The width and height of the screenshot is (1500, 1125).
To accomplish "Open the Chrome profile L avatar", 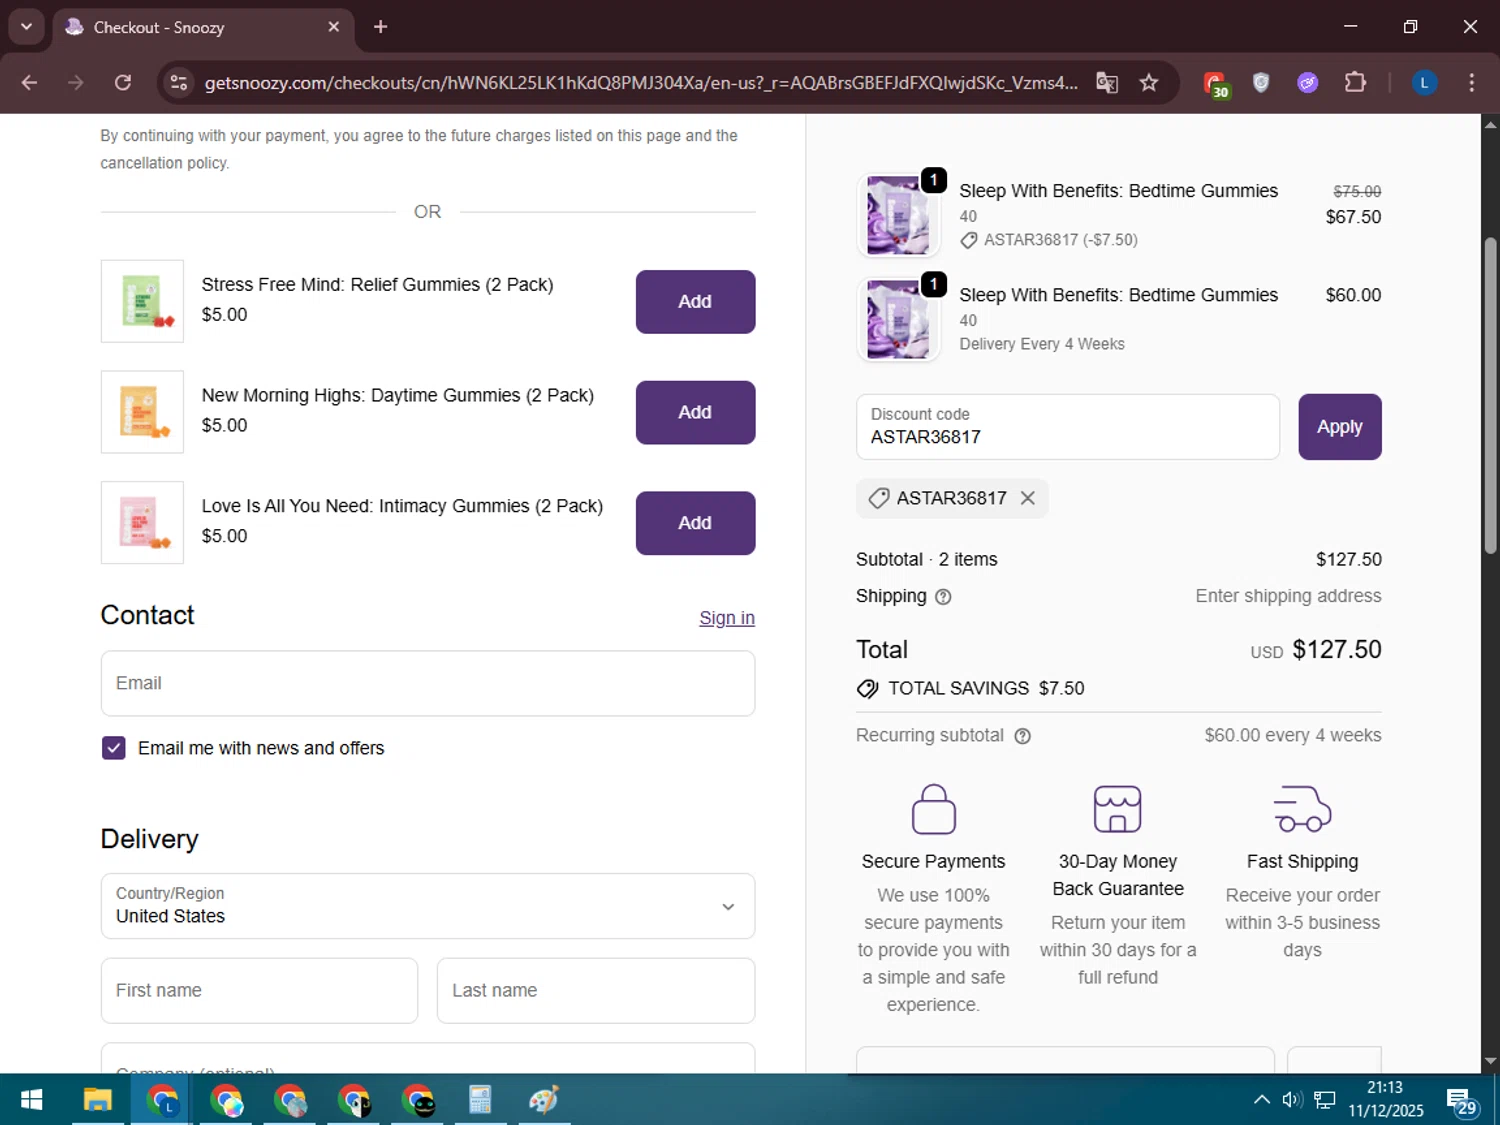I will click(x=1424, y=83).
